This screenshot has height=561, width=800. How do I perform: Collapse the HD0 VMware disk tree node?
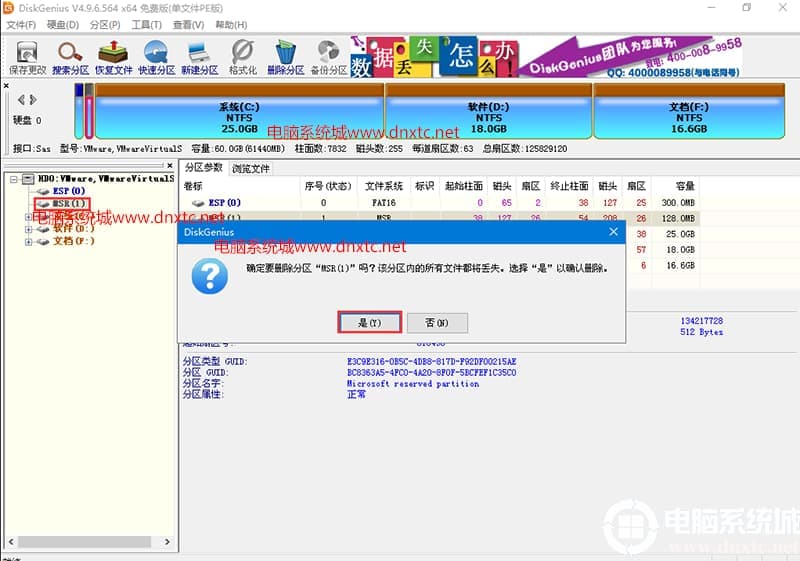click(14, 179)
